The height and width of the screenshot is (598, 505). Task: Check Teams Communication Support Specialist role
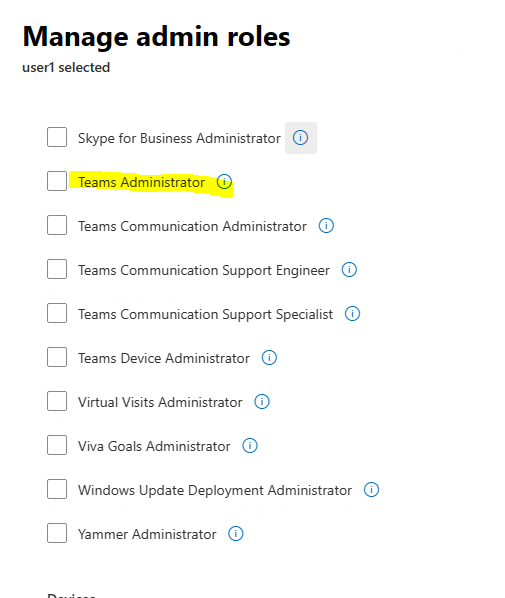pyautogui.click(x=57, y=313)
